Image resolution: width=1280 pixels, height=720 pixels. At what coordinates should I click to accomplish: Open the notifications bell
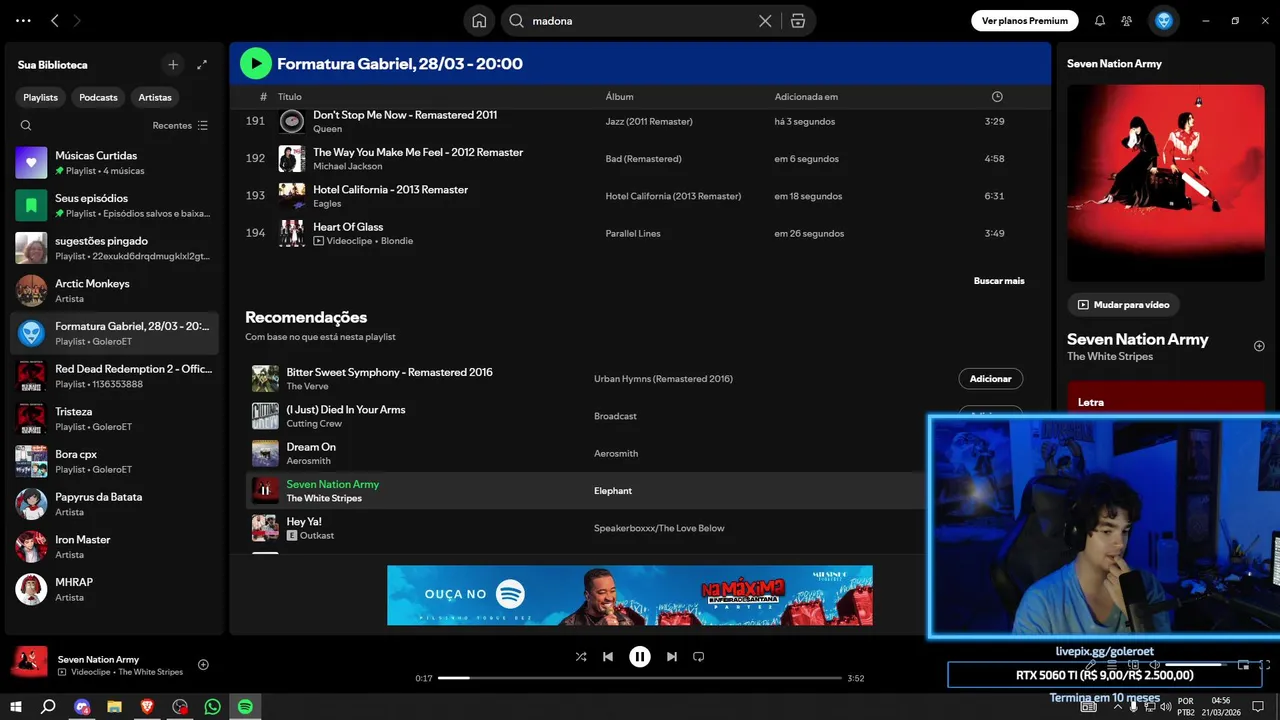(1100, 21)
